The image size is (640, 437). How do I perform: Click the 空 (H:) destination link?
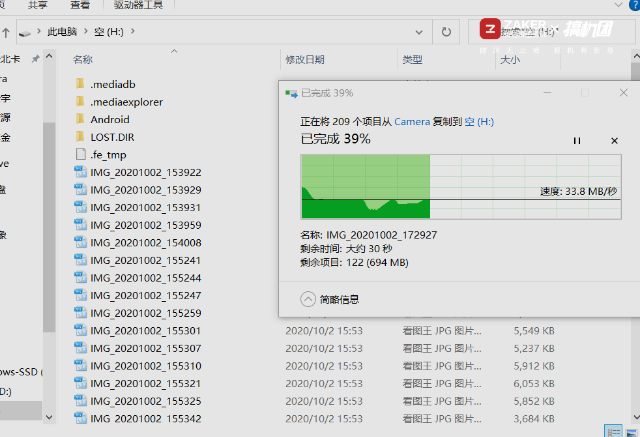point(479,122)
